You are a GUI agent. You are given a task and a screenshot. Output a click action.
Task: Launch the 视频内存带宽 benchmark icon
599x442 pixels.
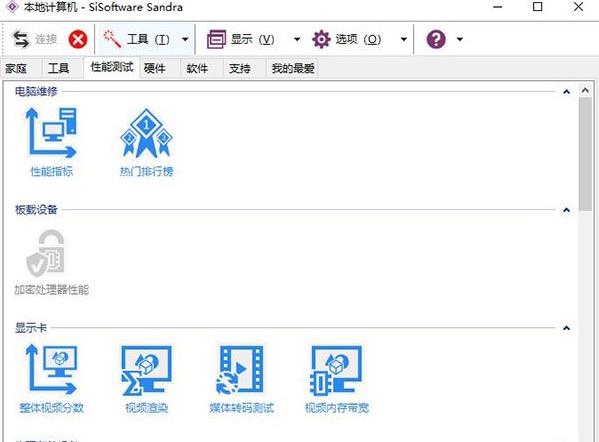pyautogui.click(x=336, y=370)
